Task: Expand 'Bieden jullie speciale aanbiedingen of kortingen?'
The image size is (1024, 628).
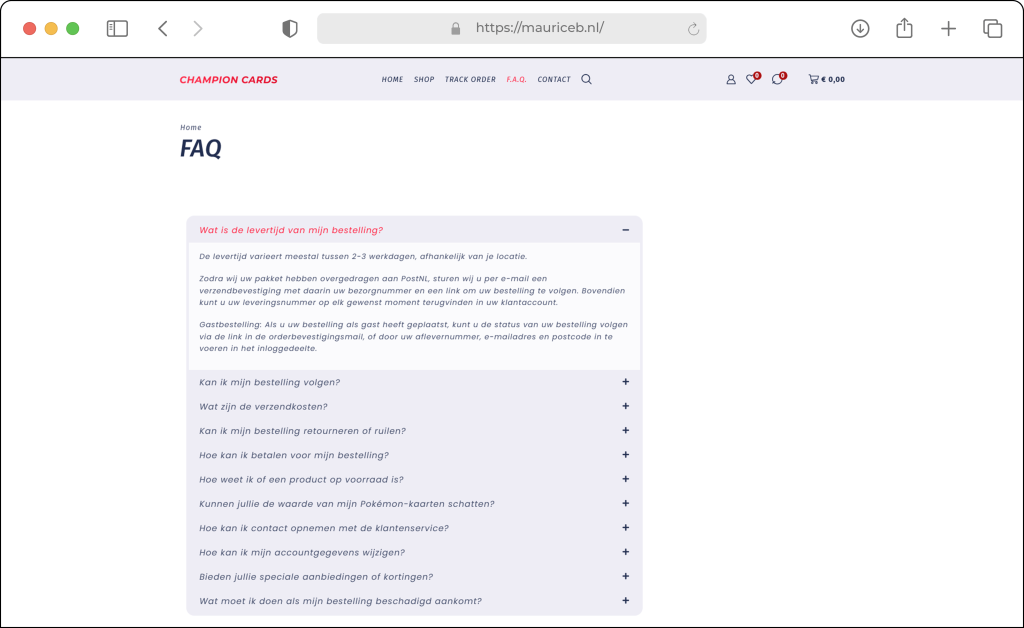Action: tap(415, 576)
